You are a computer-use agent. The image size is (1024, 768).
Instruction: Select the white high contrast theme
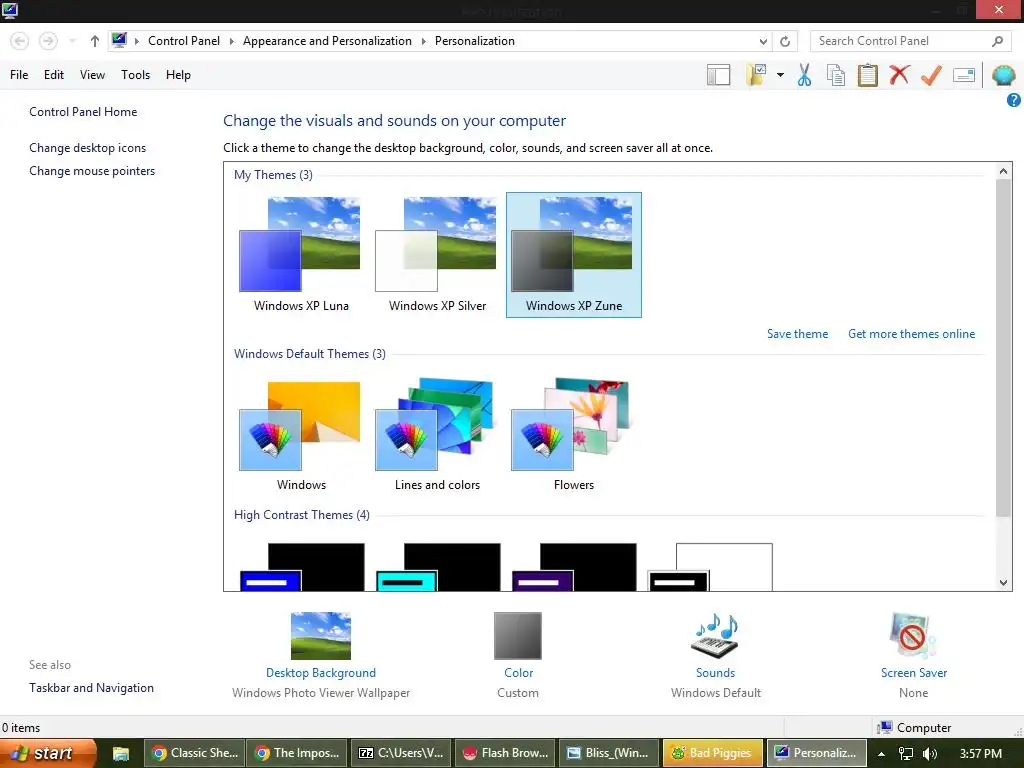(x=710, y=567)
